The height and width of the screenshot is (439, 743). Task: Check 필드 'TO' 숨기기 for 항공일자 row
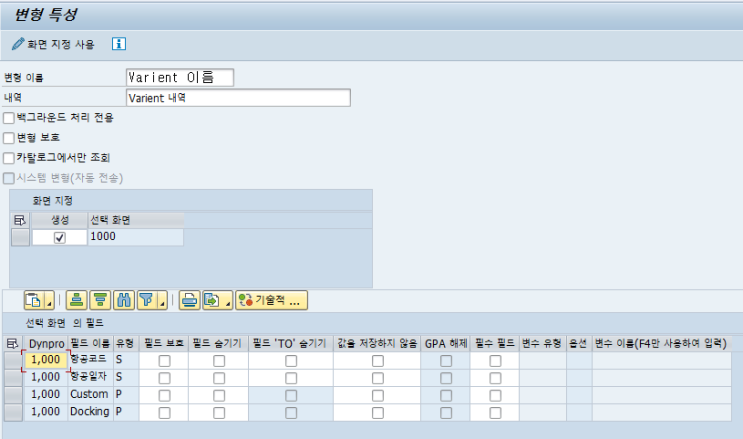pos(291,378)
